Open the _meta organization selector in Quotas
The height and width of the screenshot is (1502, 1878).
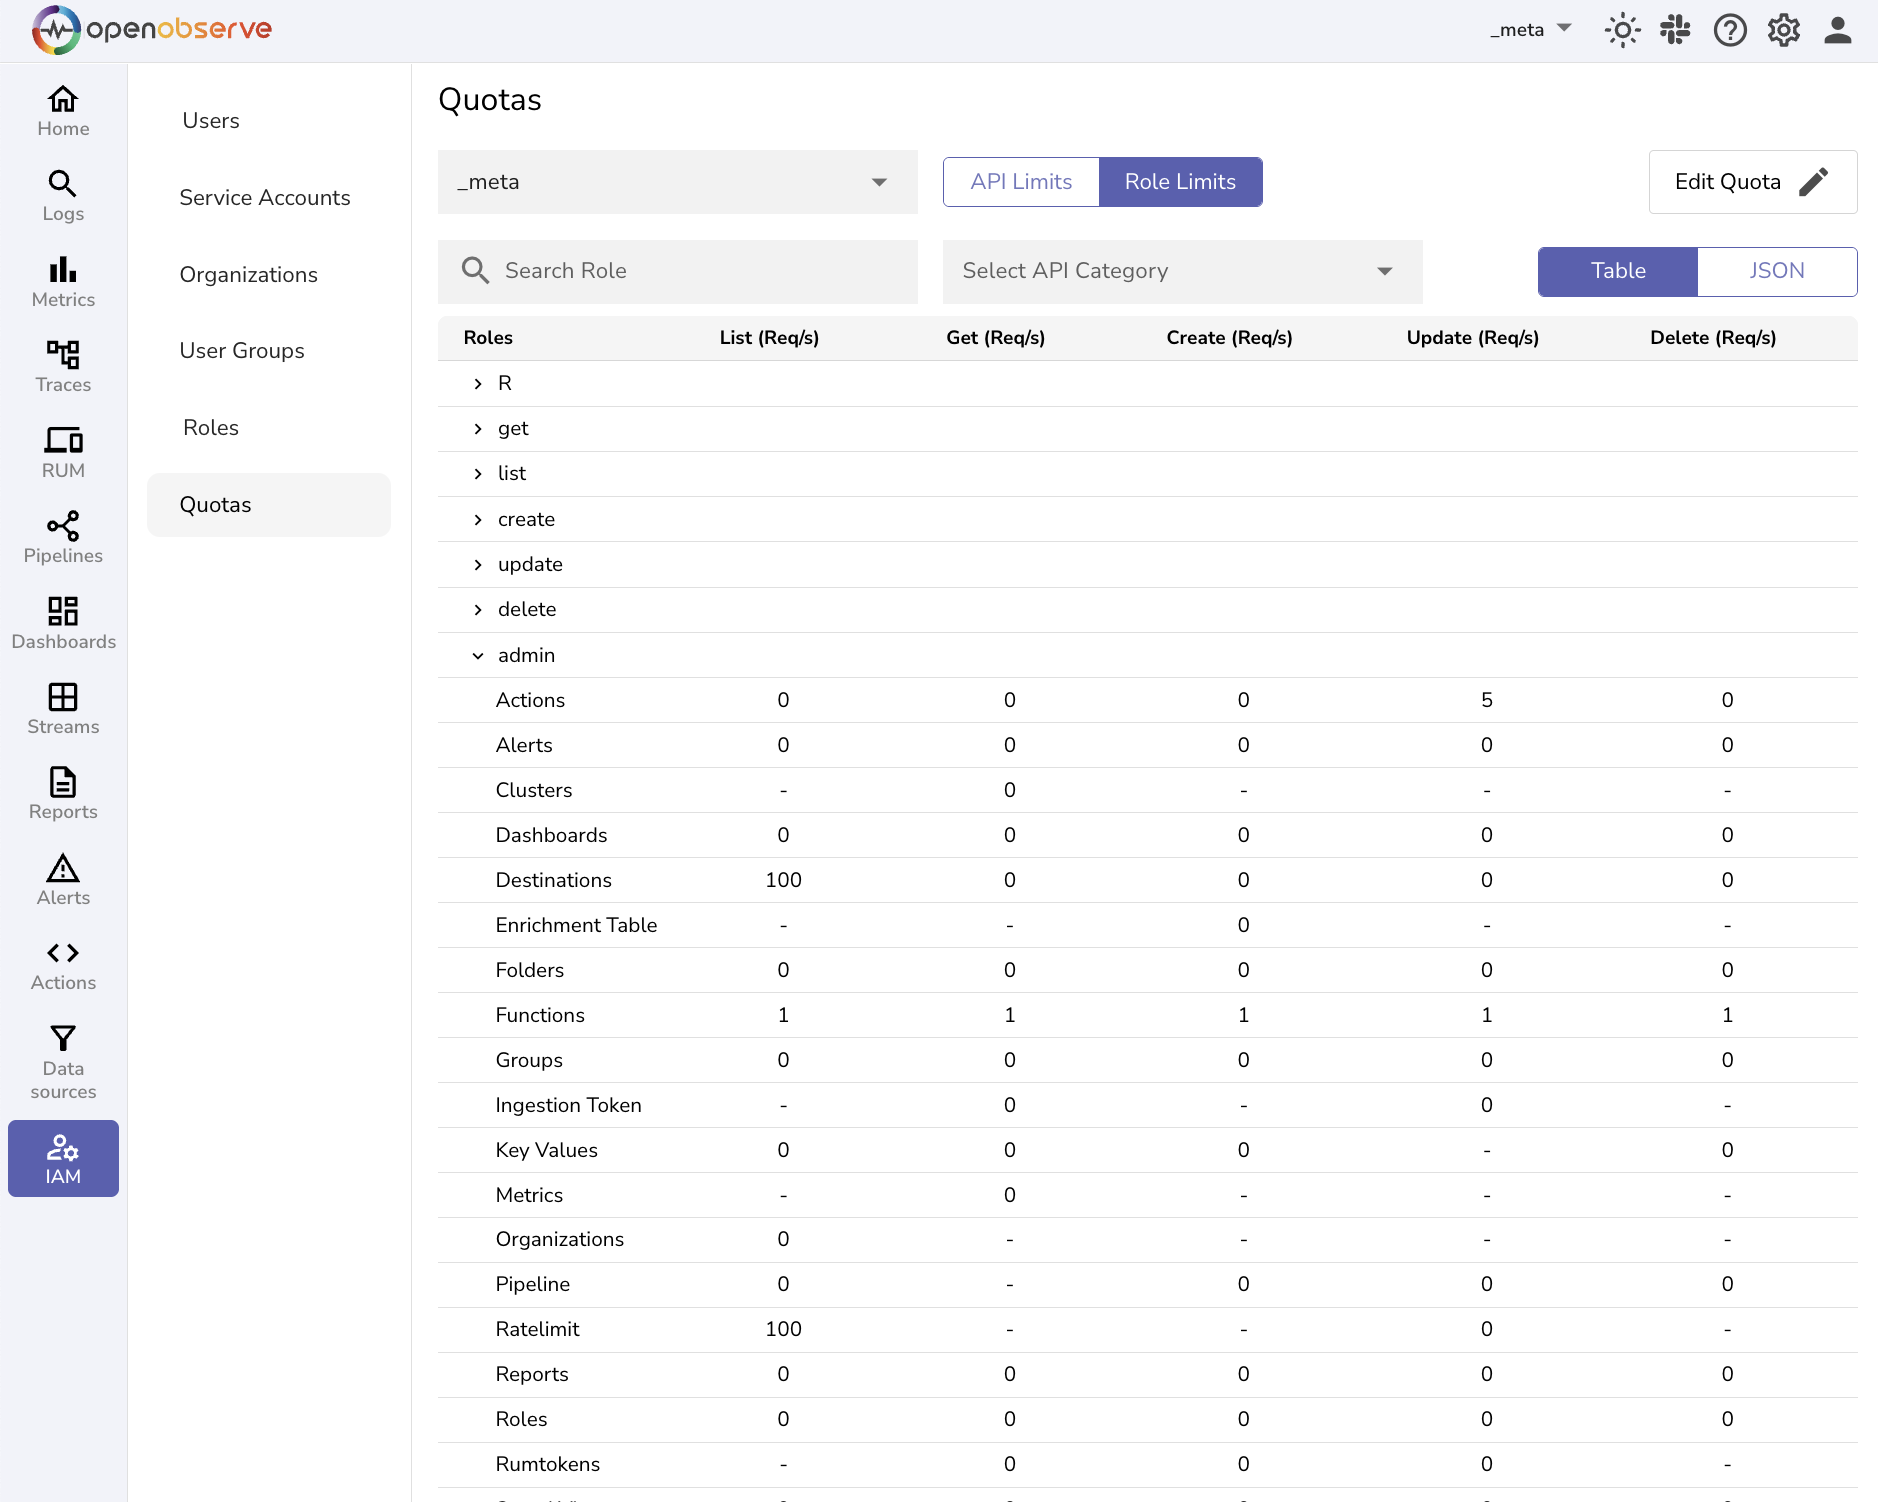click(678, 182)
